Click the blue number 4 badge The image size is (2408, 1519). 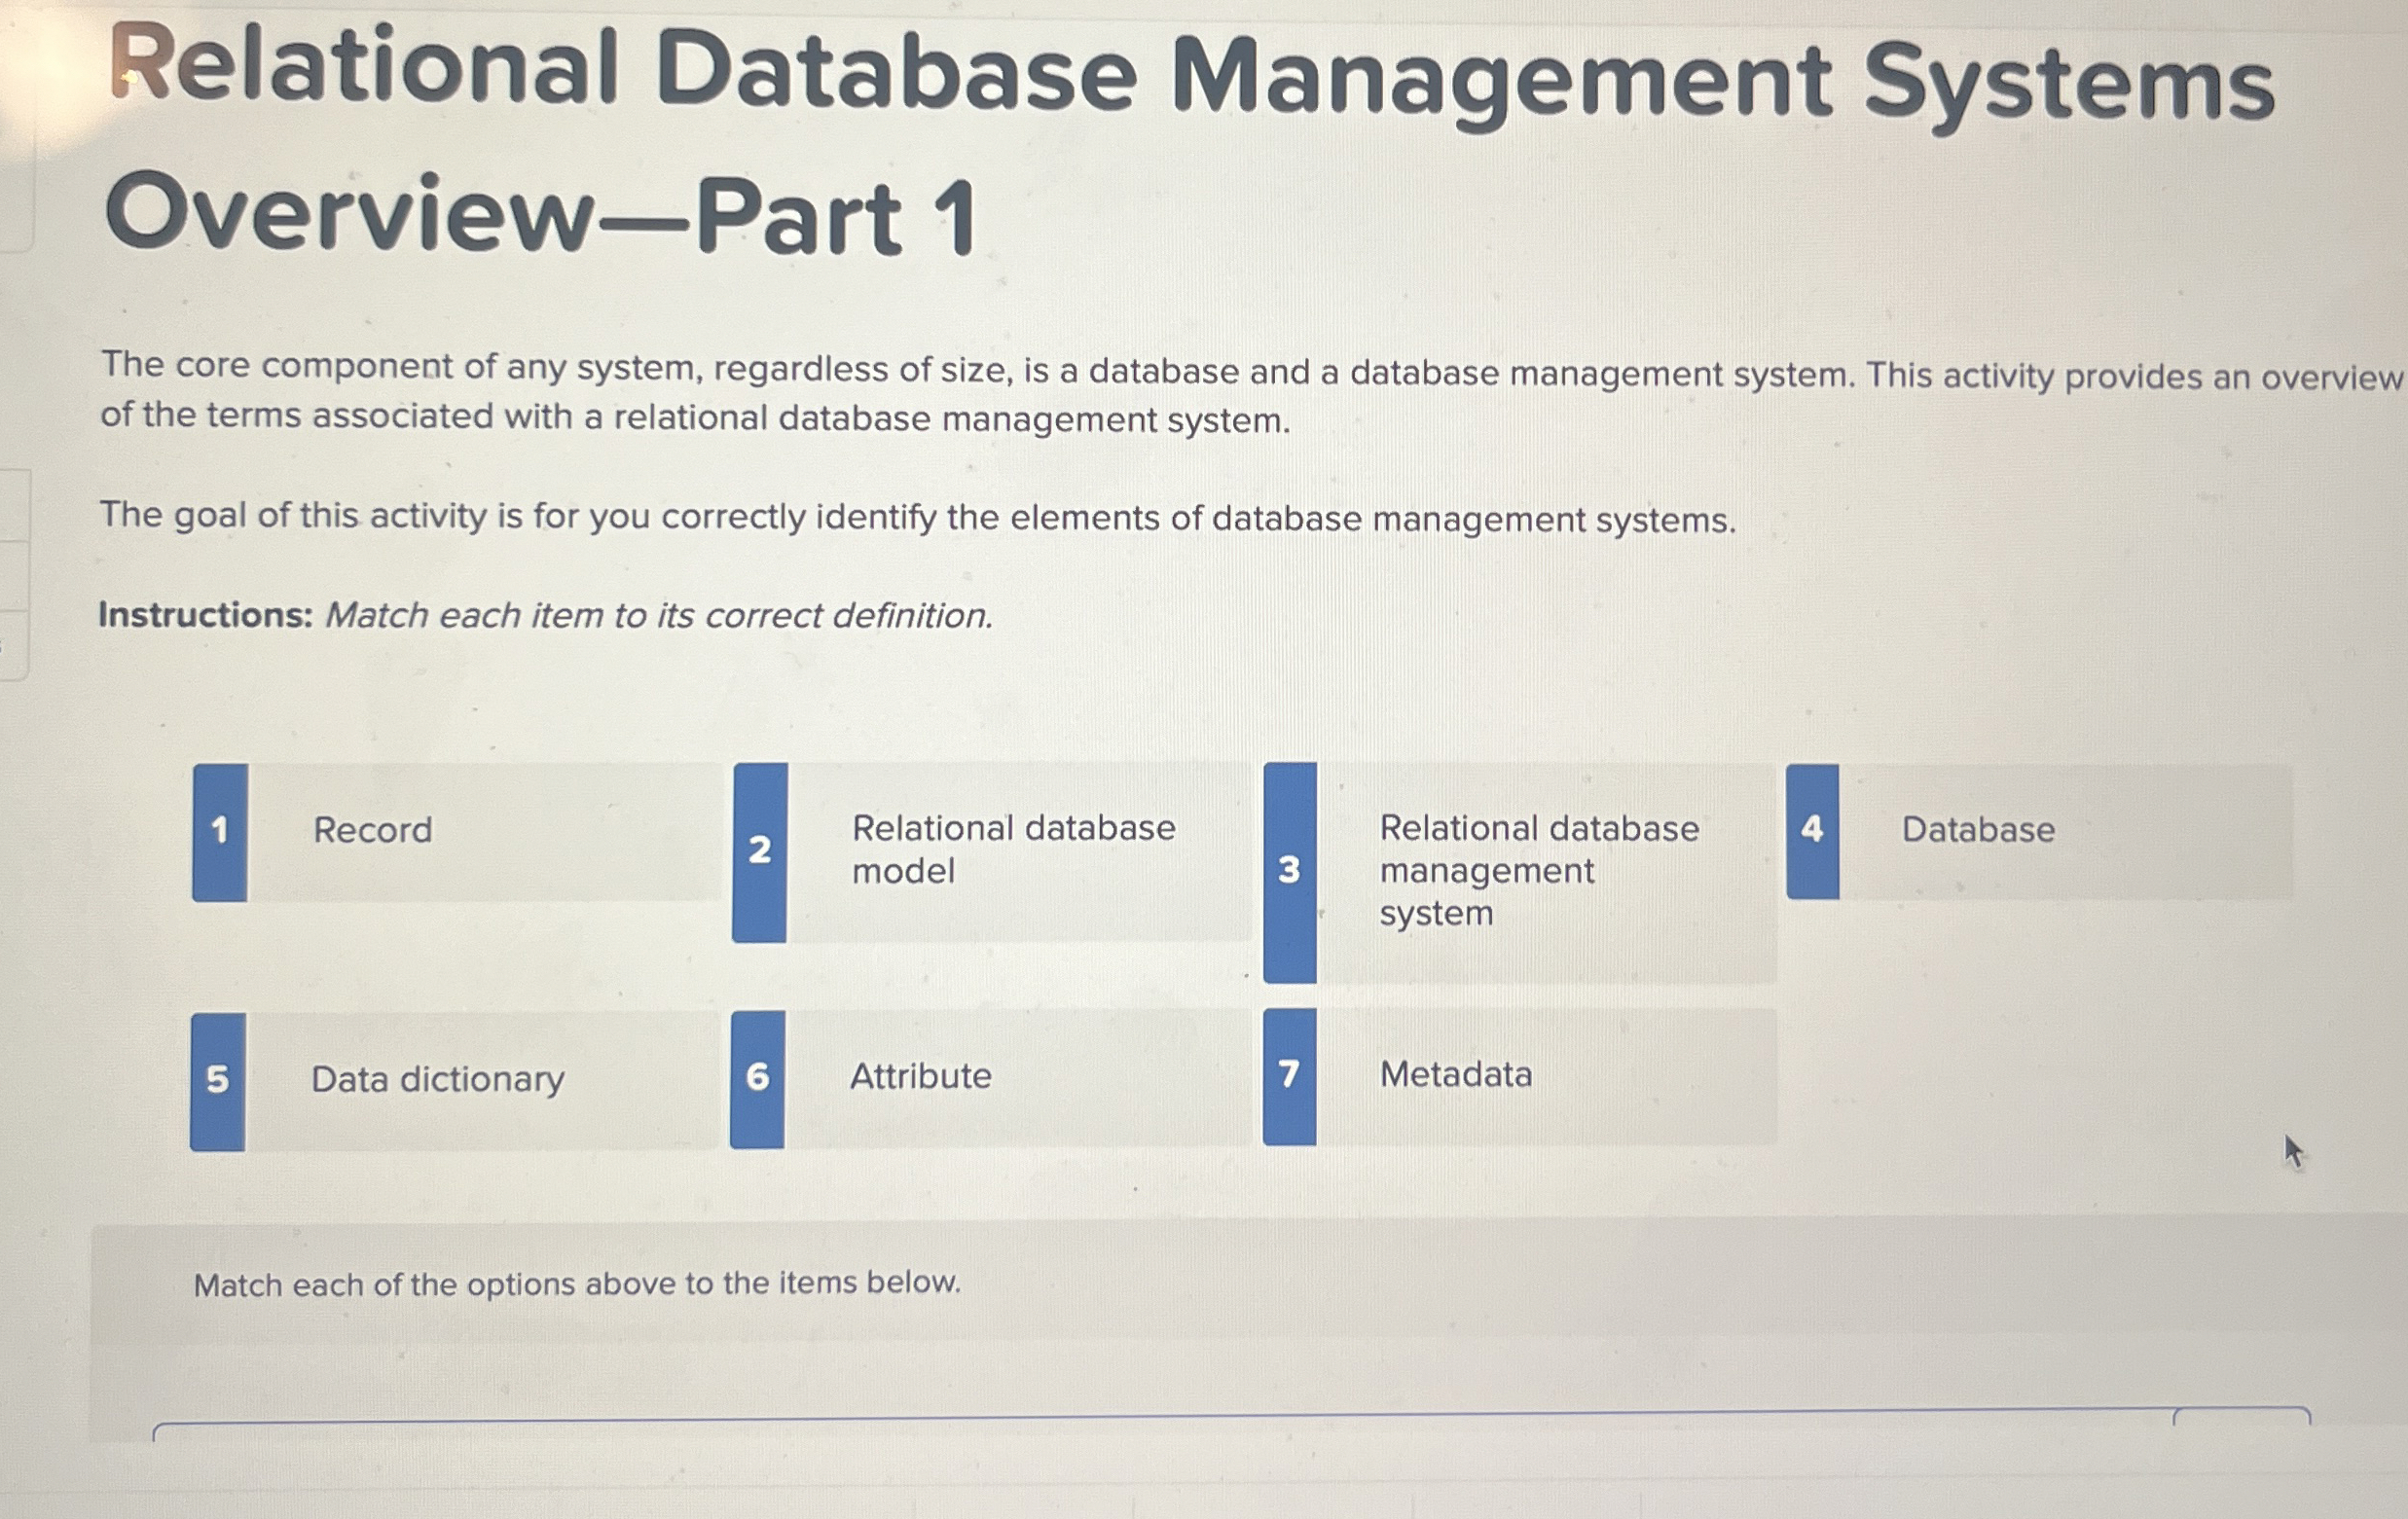[x=1812, y=828]
